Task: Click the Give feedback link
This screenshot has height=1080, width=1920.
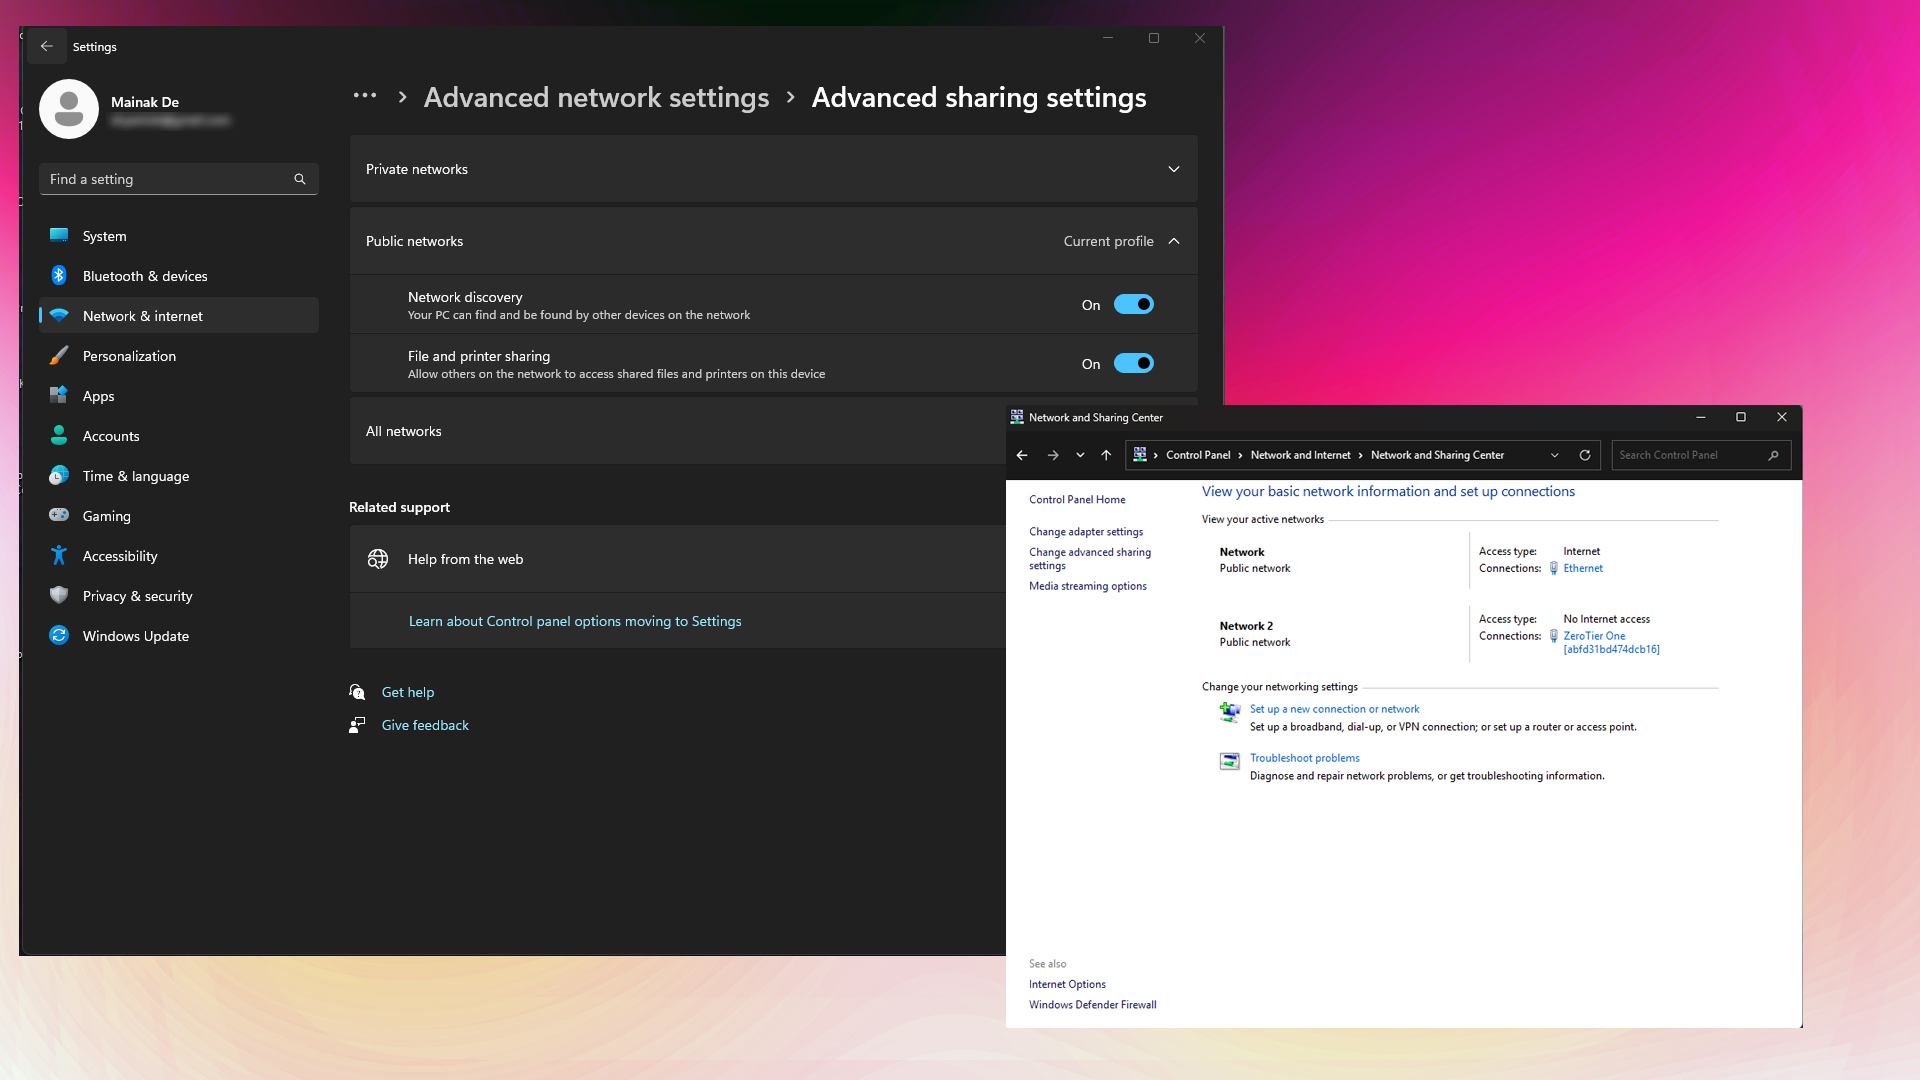Action: tap(425, 725)
